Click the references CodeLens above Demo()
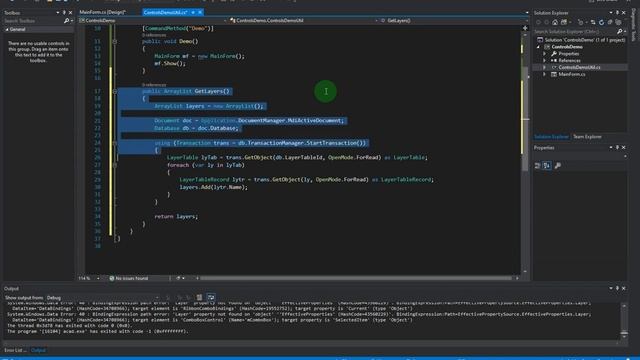Viewport: 640px width, 360px height. [x=154, y=36]
